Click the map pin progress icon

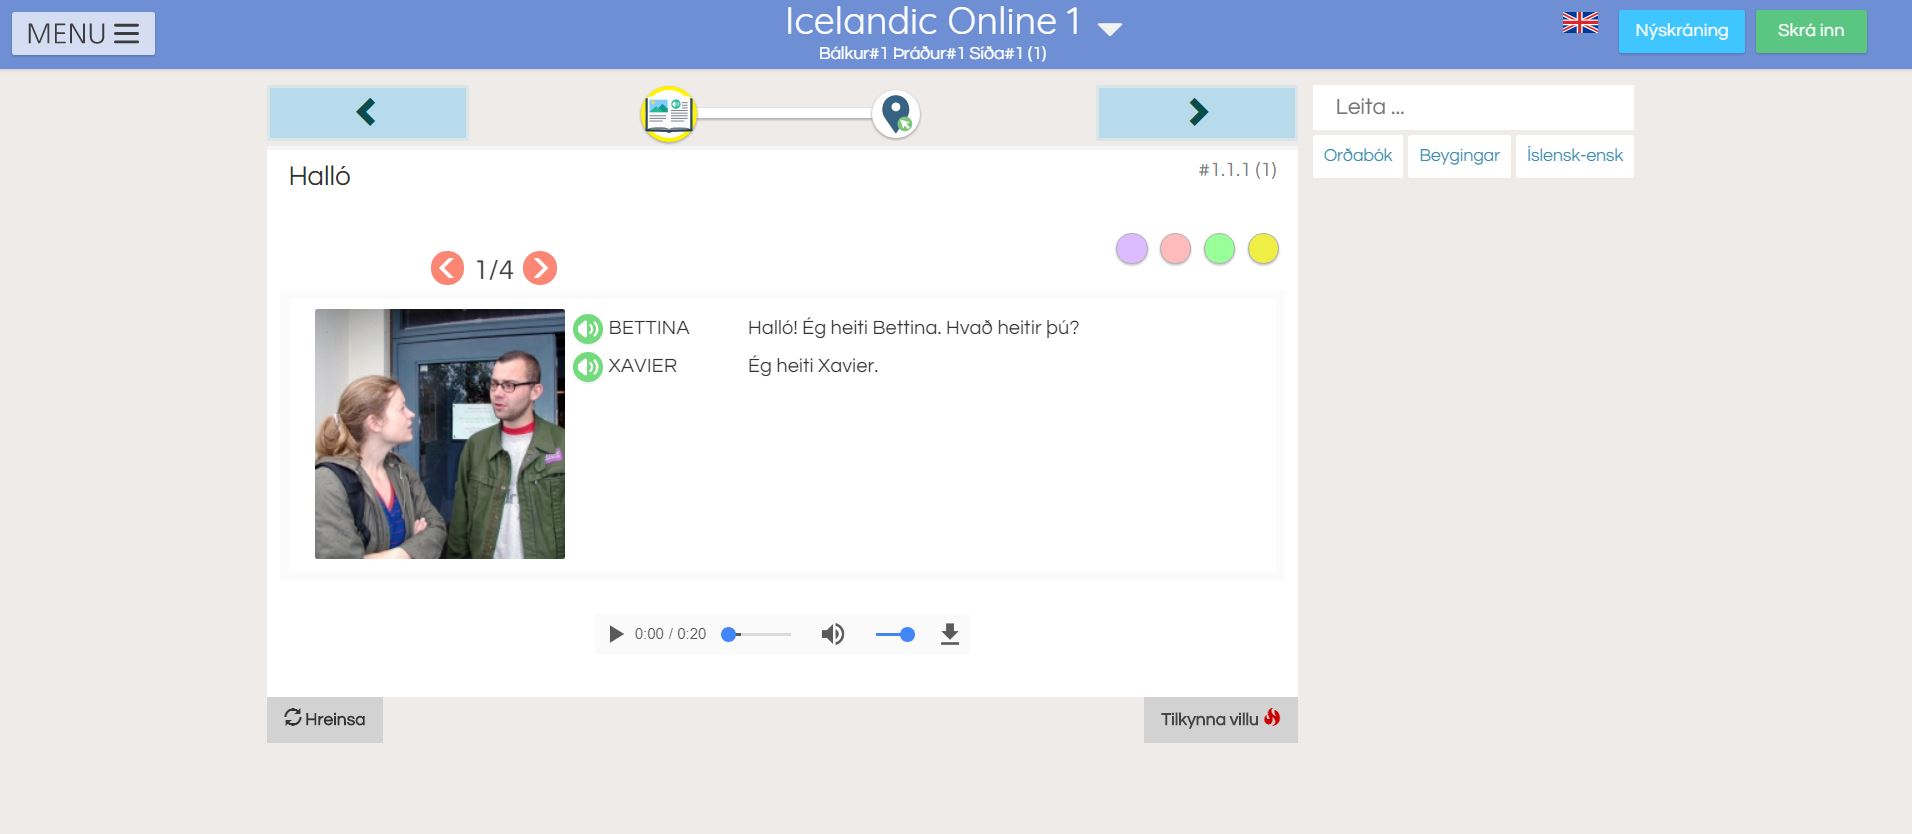point(896,114)
